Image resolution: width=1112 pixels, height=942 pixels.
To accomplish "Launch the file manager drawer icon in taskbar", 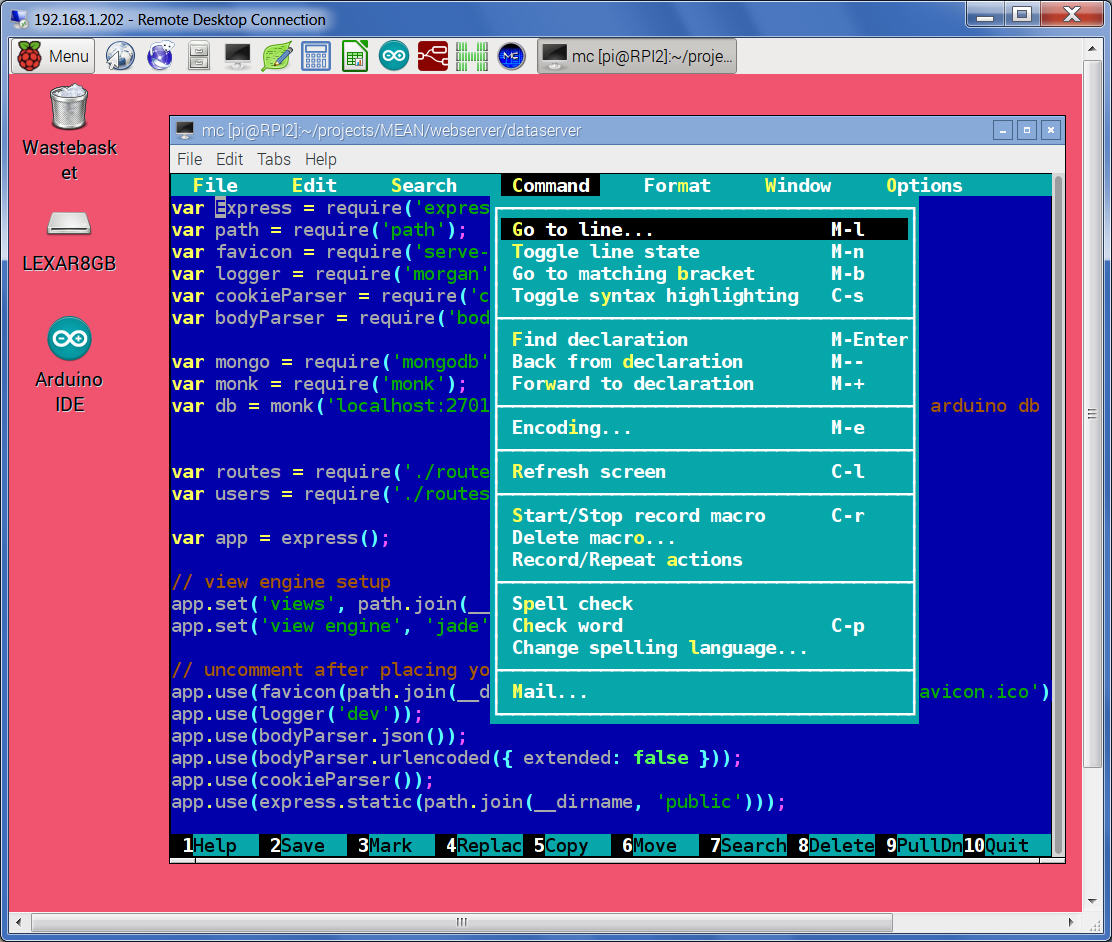I will point(199,56).
